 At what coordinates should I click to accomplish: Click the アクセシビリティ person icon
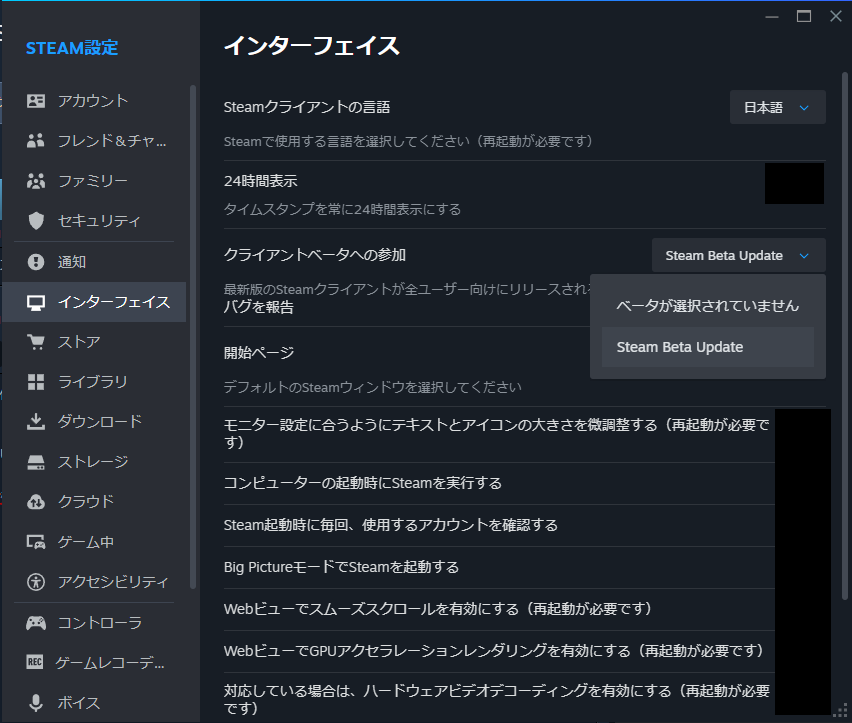[36, 582]
